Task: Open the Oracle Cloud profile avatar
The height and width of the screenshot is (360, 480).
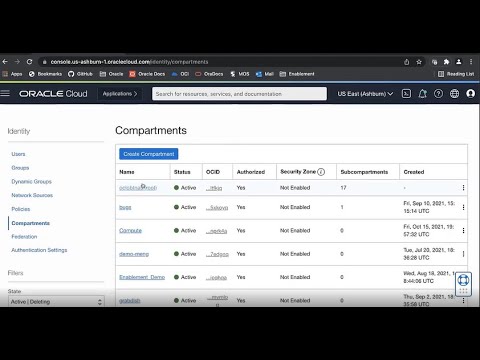Action: pyautogui.click(x=470, y=94)
